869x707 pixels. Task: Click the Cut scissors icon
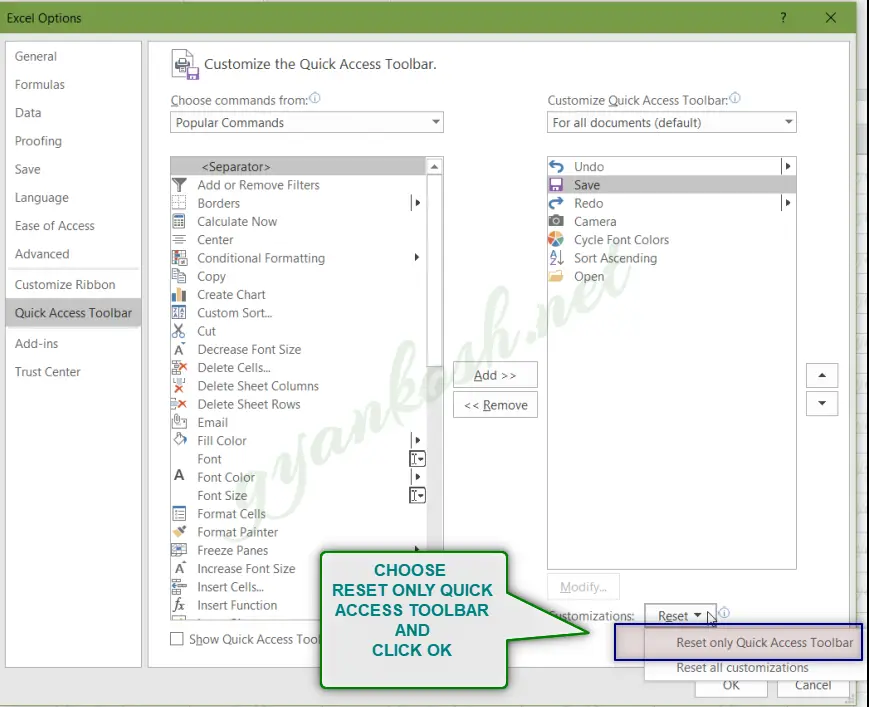point(179,331)
